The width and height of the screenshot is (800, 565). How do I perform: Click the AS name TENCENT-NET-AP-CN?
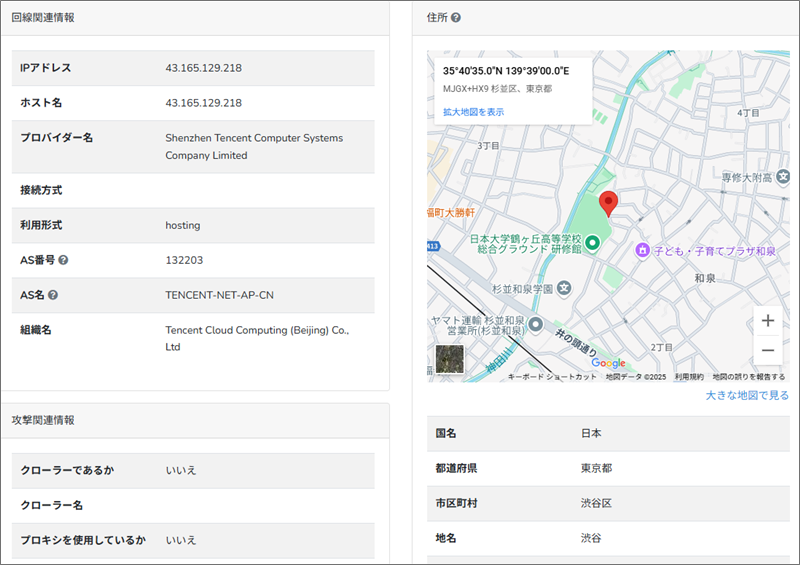[x=219, y=295]
